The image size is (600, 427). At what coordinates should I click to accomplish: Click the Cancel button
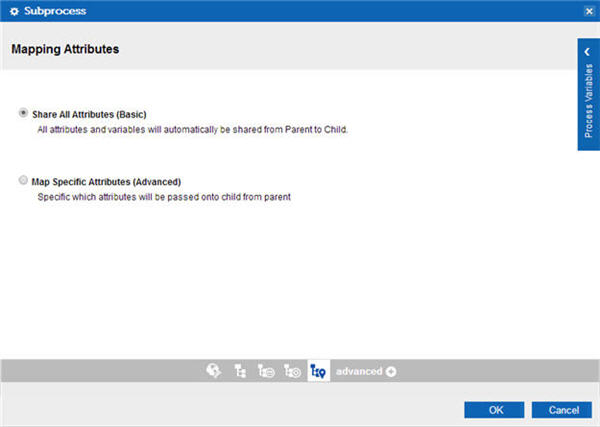click(562, 410)
